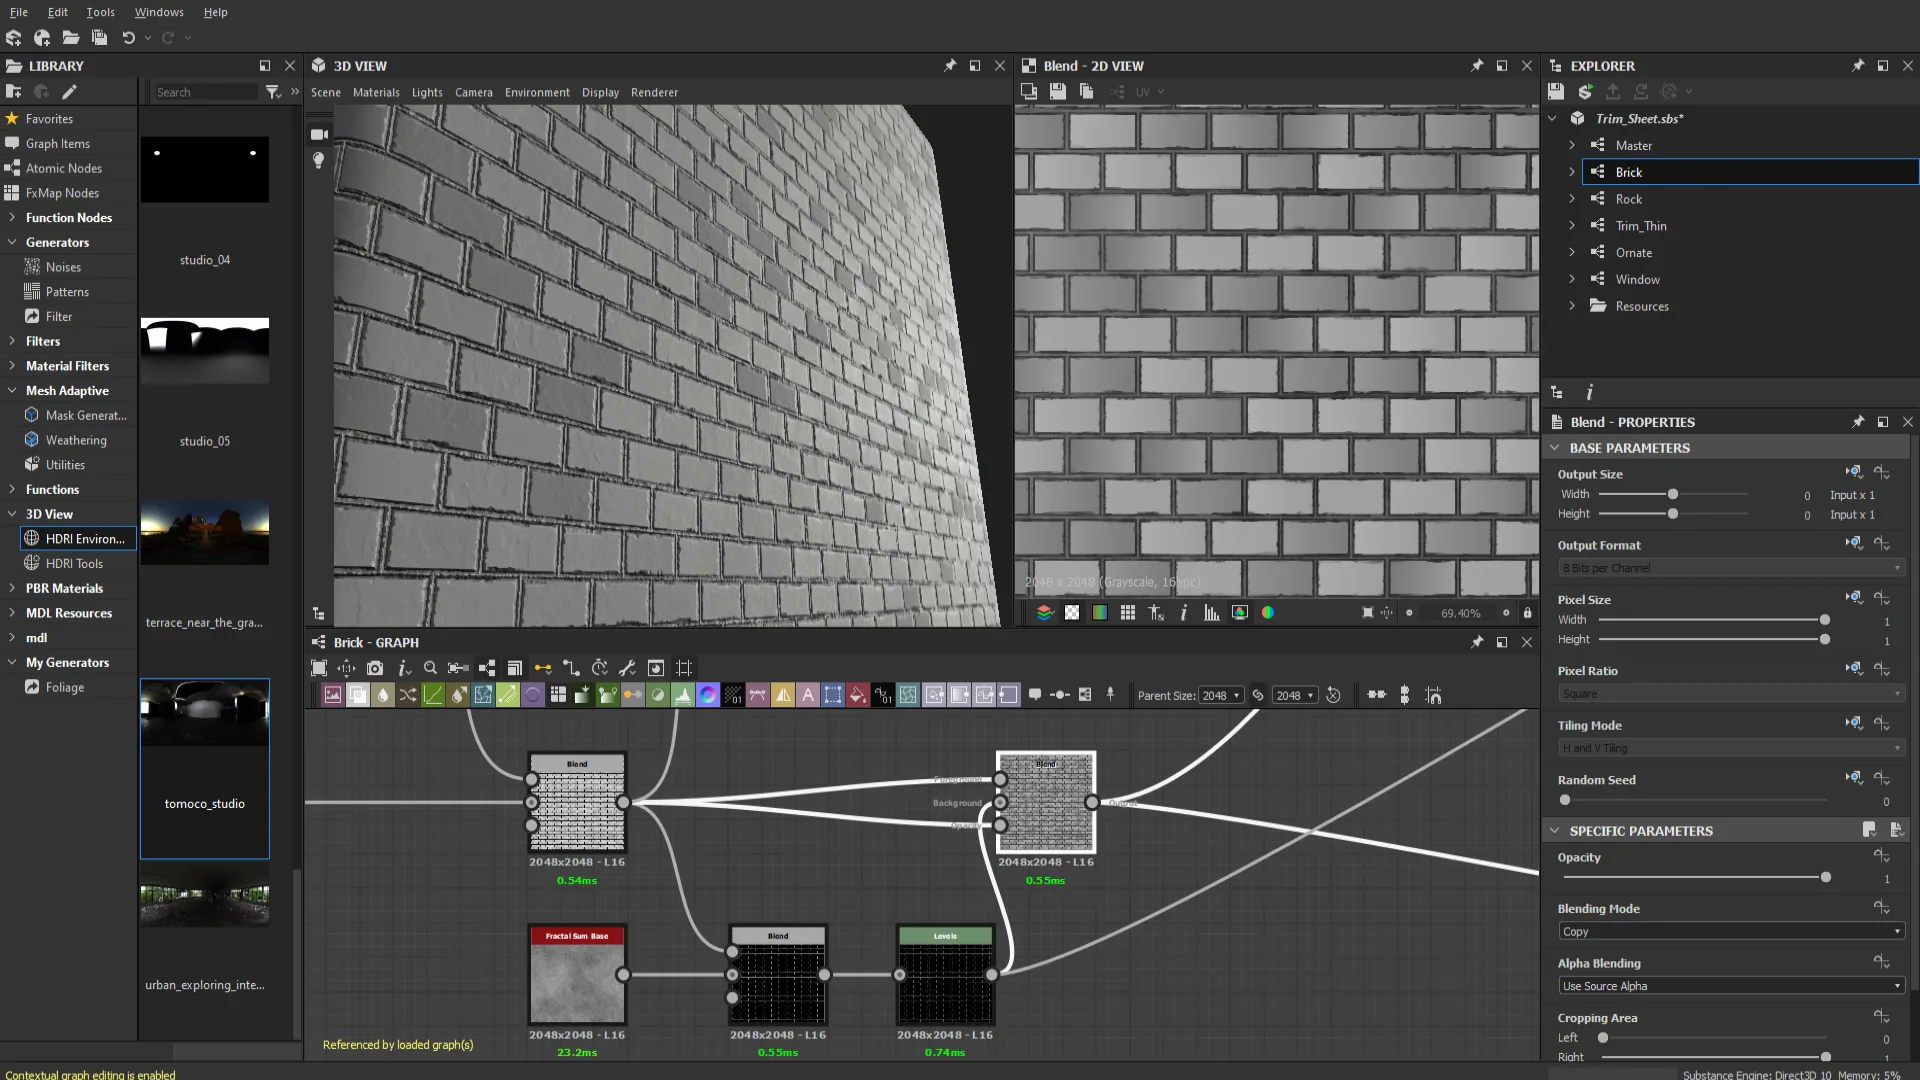This screenshot has height=1080, width=1920.
Task: Expand the Master graph in Explorer
Action: click(x=1572, y=145)
